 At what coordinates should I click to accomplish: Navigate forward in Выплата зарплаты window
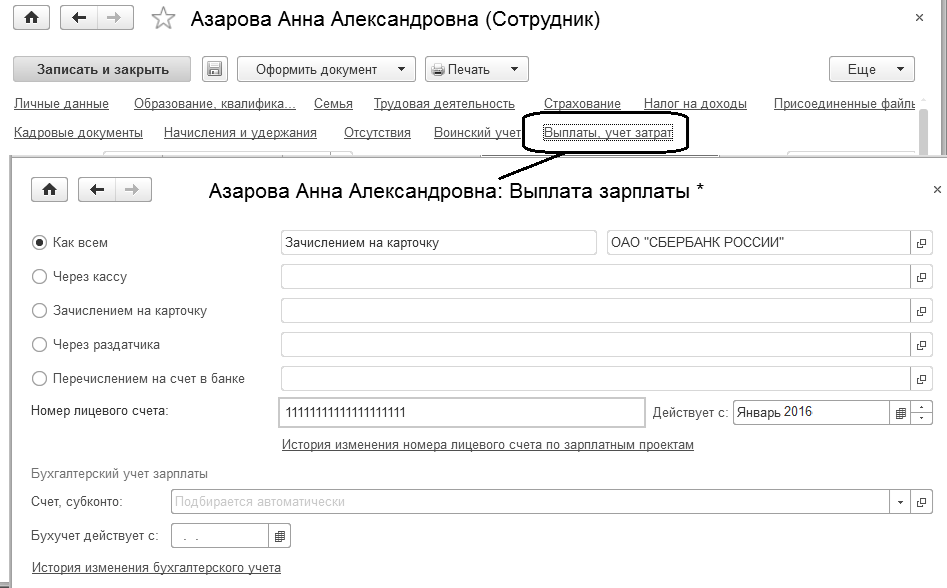[132, 190]
